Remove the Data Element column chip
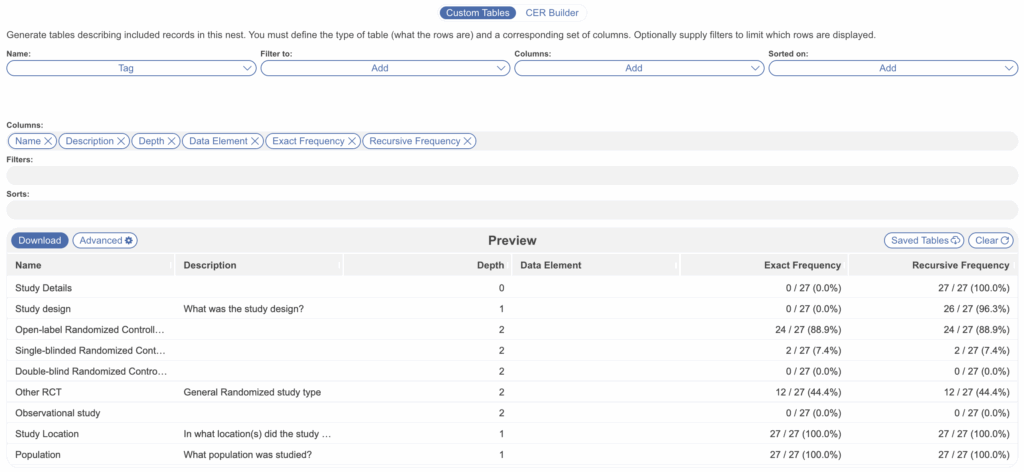Image resolution: width=1024 pixels, height=472 pixels. click(256, 141)
